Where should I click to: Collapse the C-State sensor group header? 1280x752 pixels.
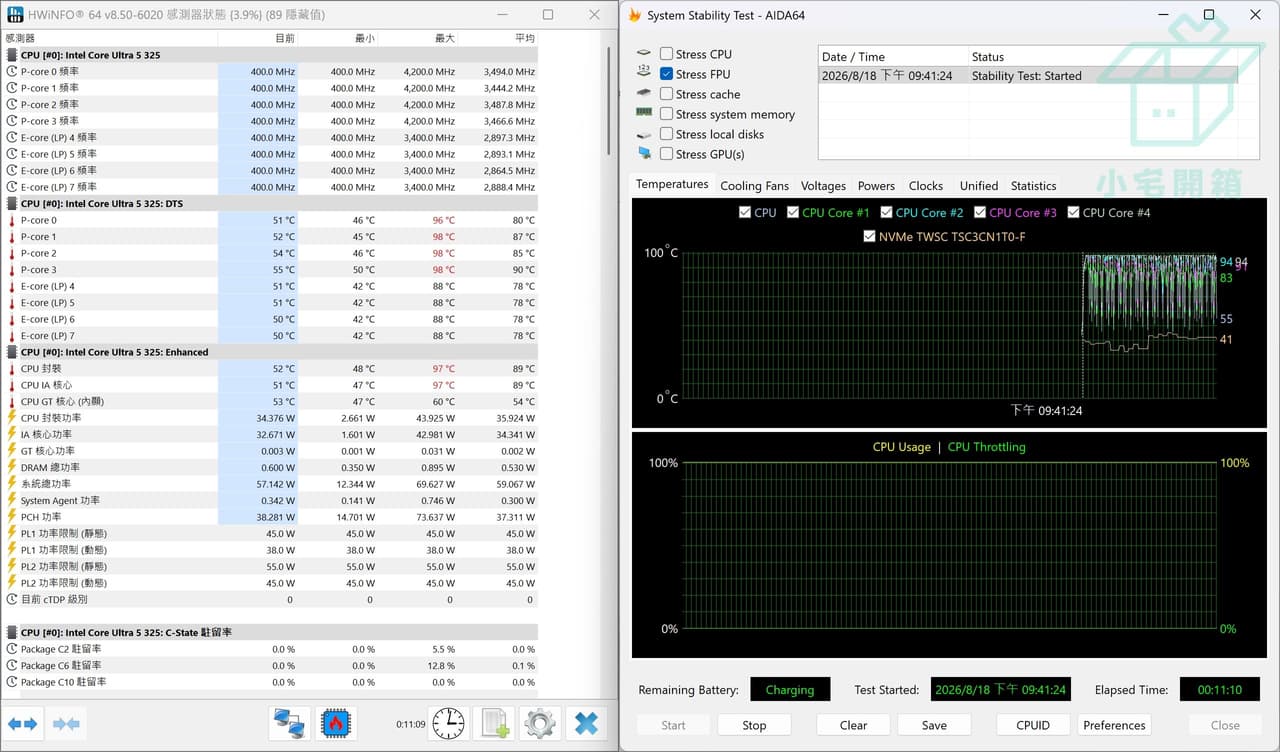[x=126, y=633]
